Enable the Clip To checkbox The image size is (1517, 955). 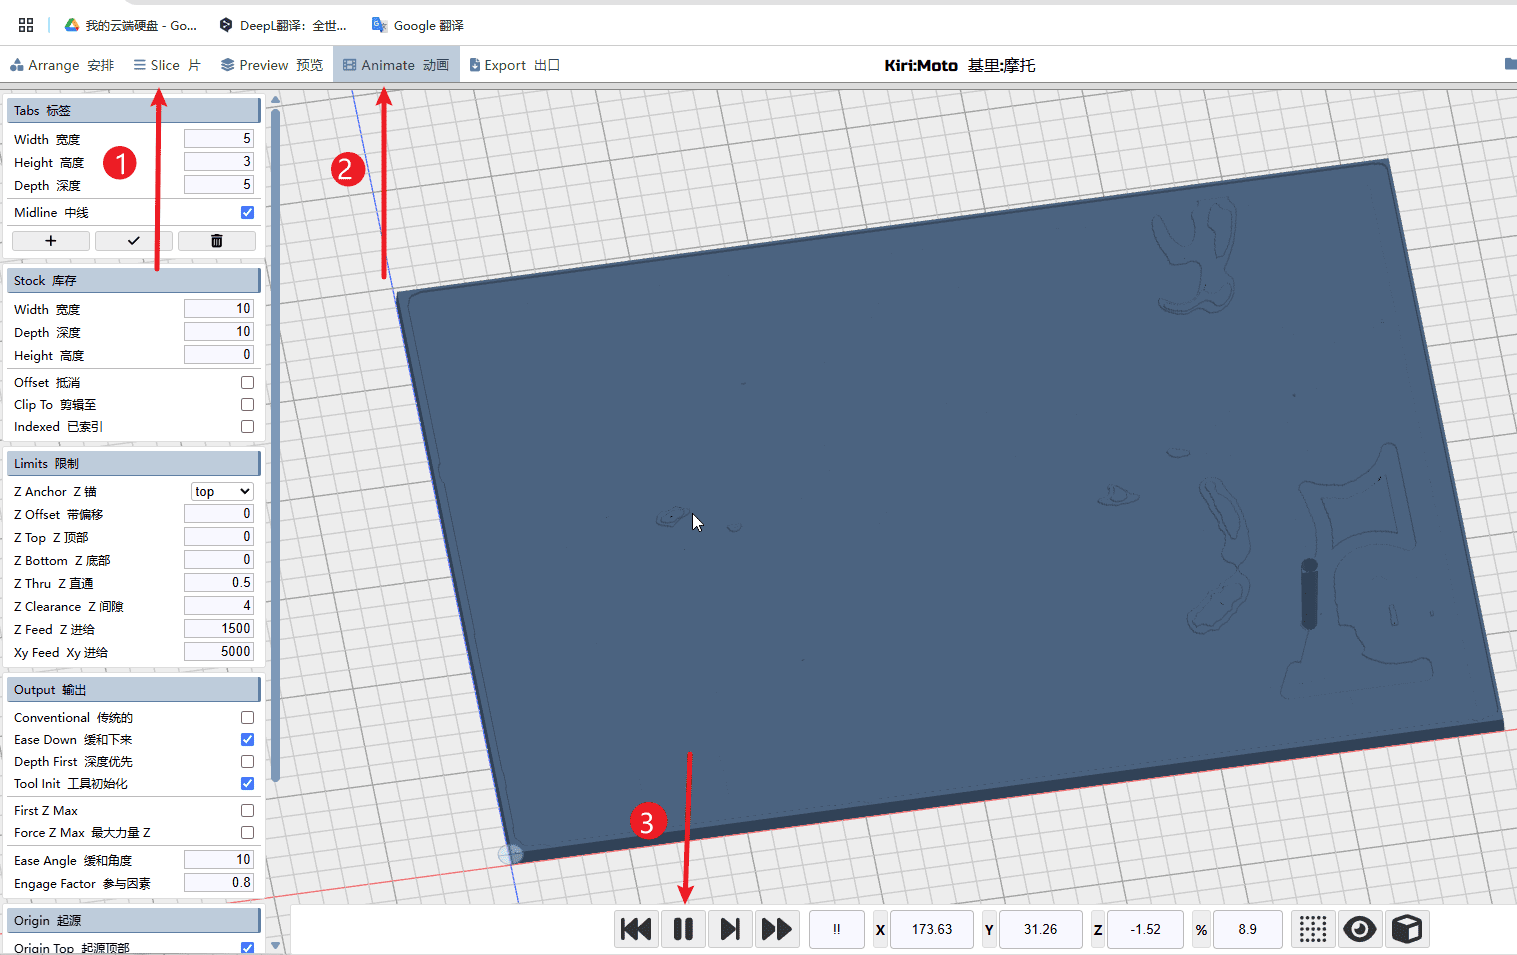coord(247,405)
